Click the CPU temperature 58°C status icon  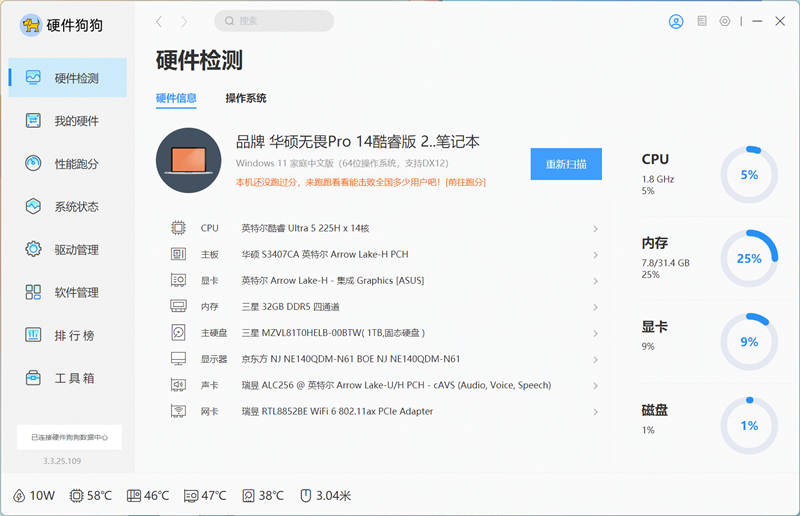(x=77, y=496)
